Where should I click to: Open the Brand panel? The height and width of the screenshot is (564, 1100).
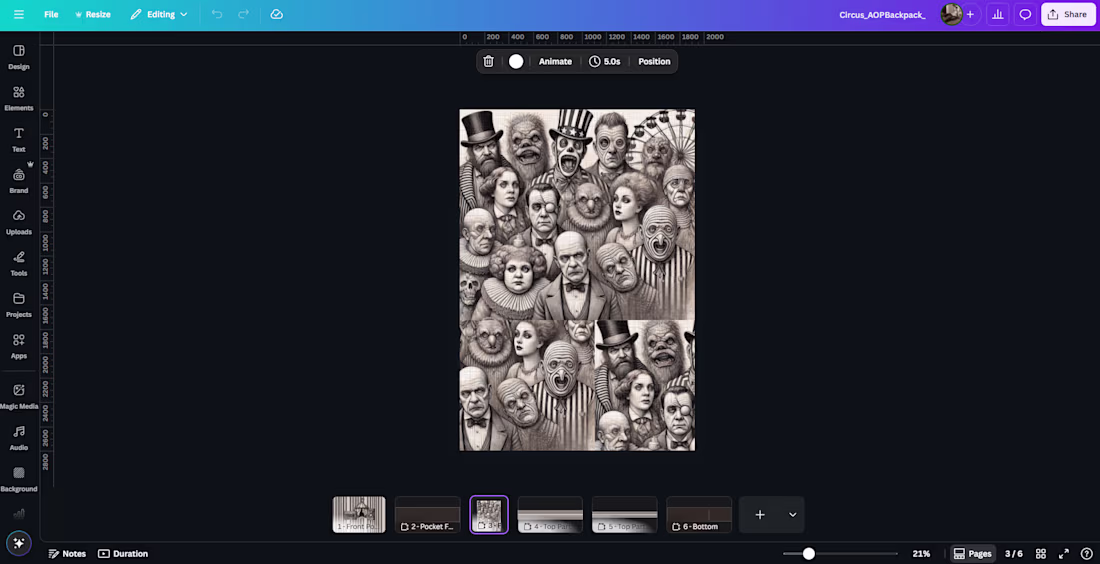click(x=19, y=181)
